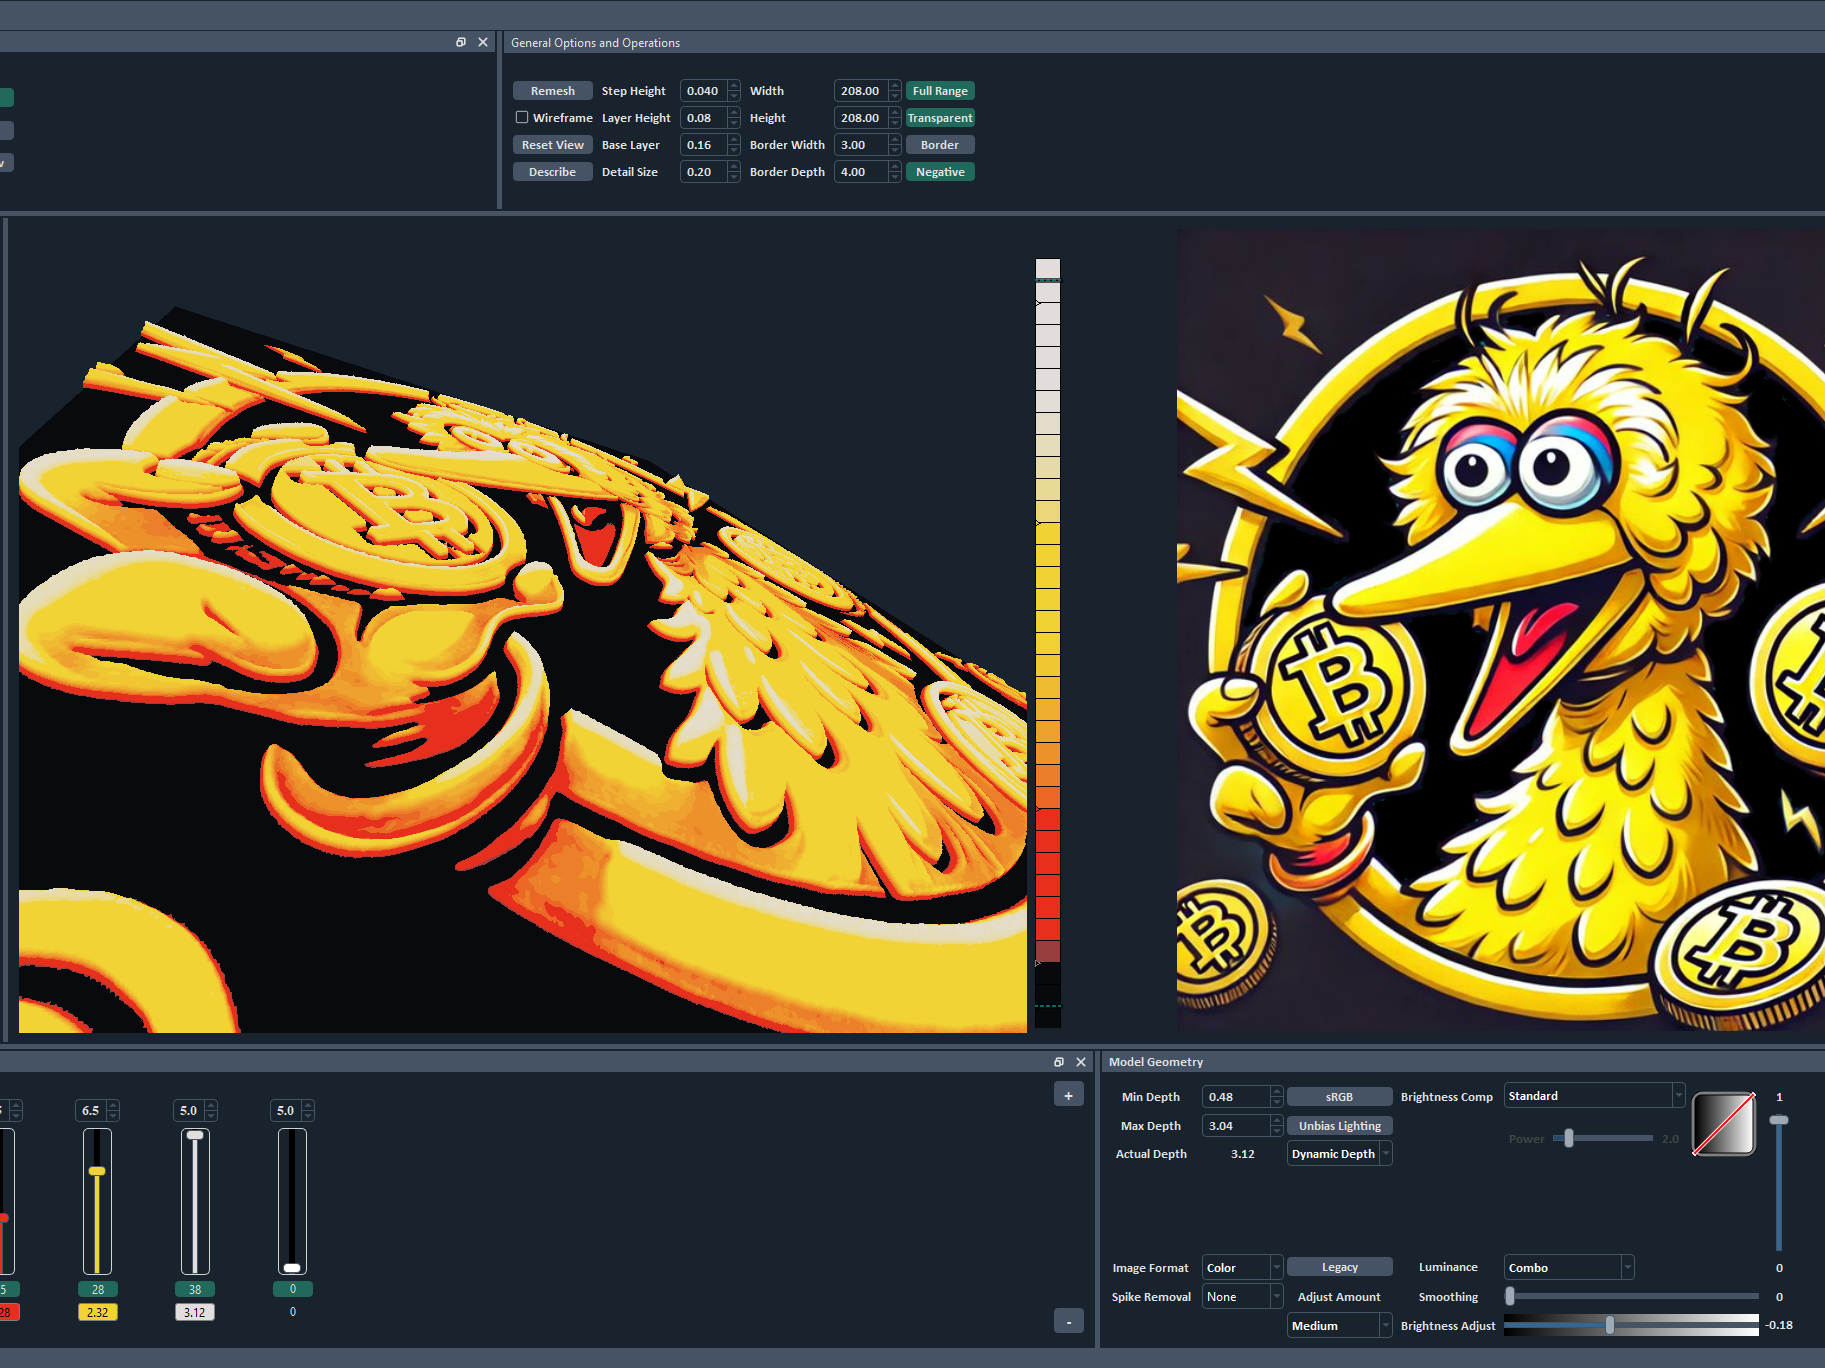Remove a filament with the minus button

coord(1069,1321)
